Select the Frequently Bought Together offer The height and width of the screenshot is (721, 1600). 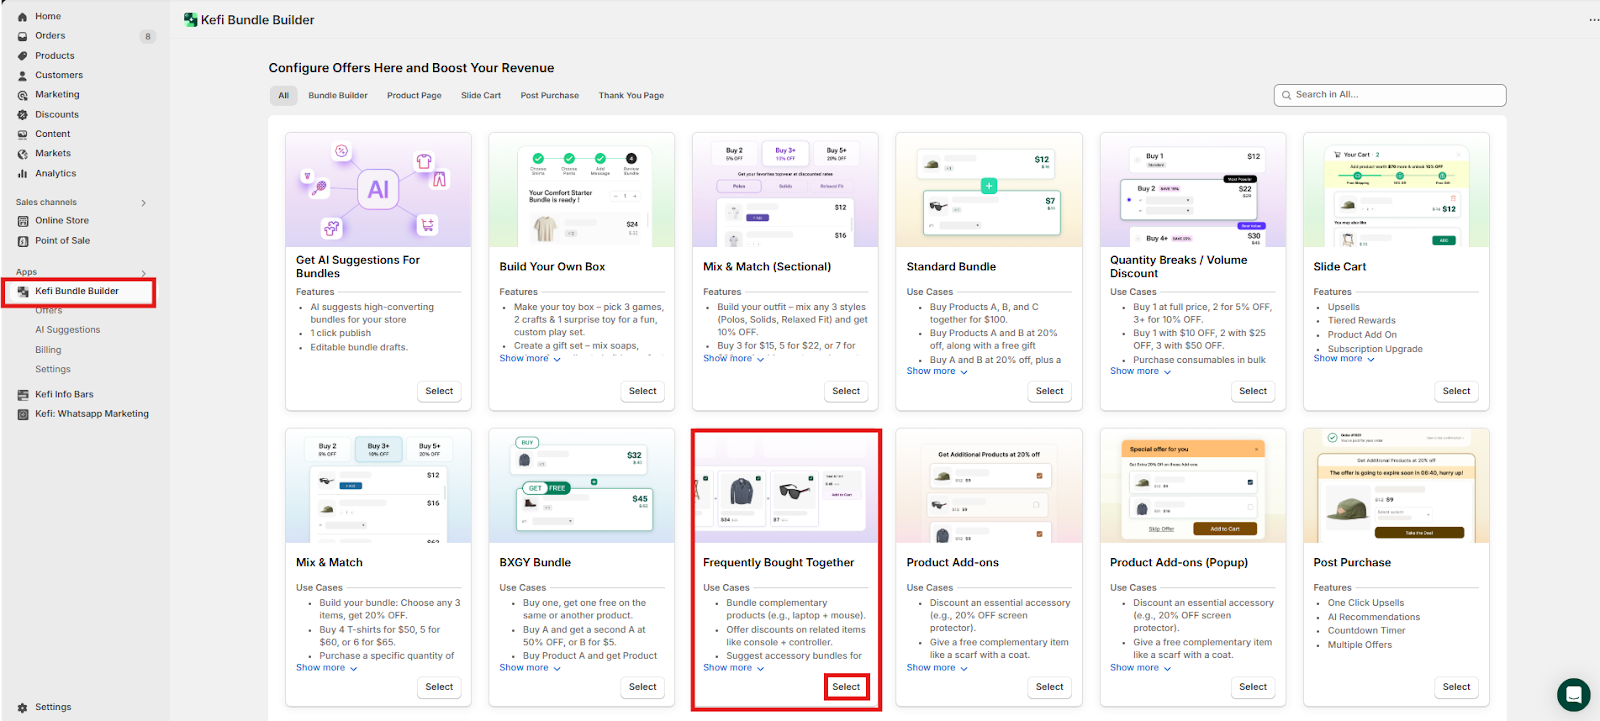click(x=846, y=687)
